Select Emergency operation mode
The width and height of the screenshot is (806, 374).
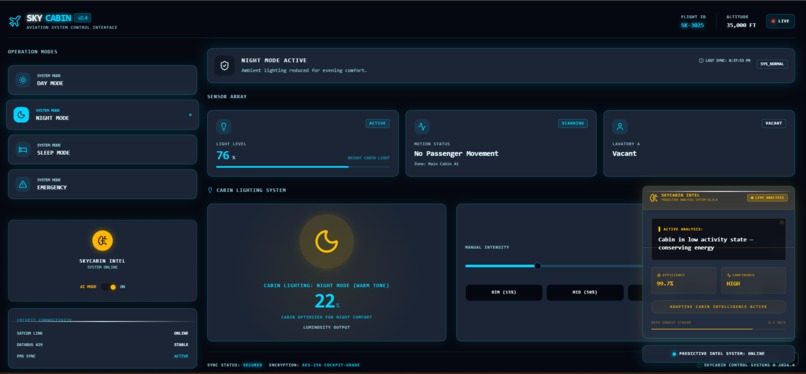pos(102,184)
